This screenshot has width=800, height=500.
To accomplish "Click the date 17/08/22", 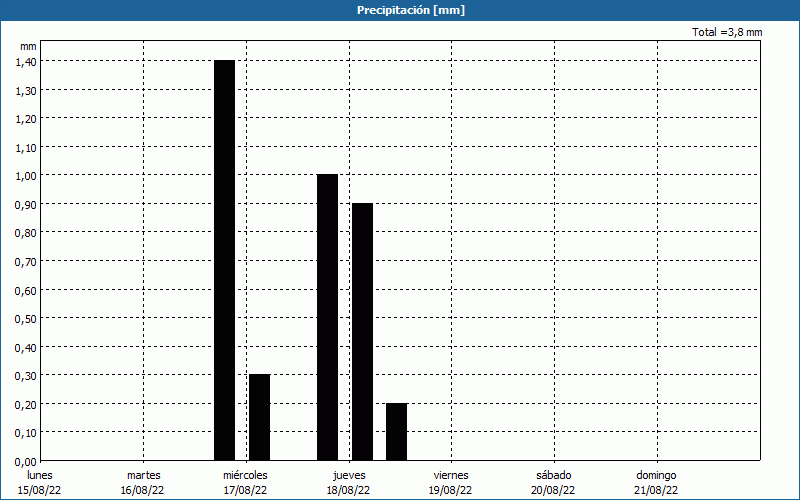I will pyautogui.click(x=245, y=490).
